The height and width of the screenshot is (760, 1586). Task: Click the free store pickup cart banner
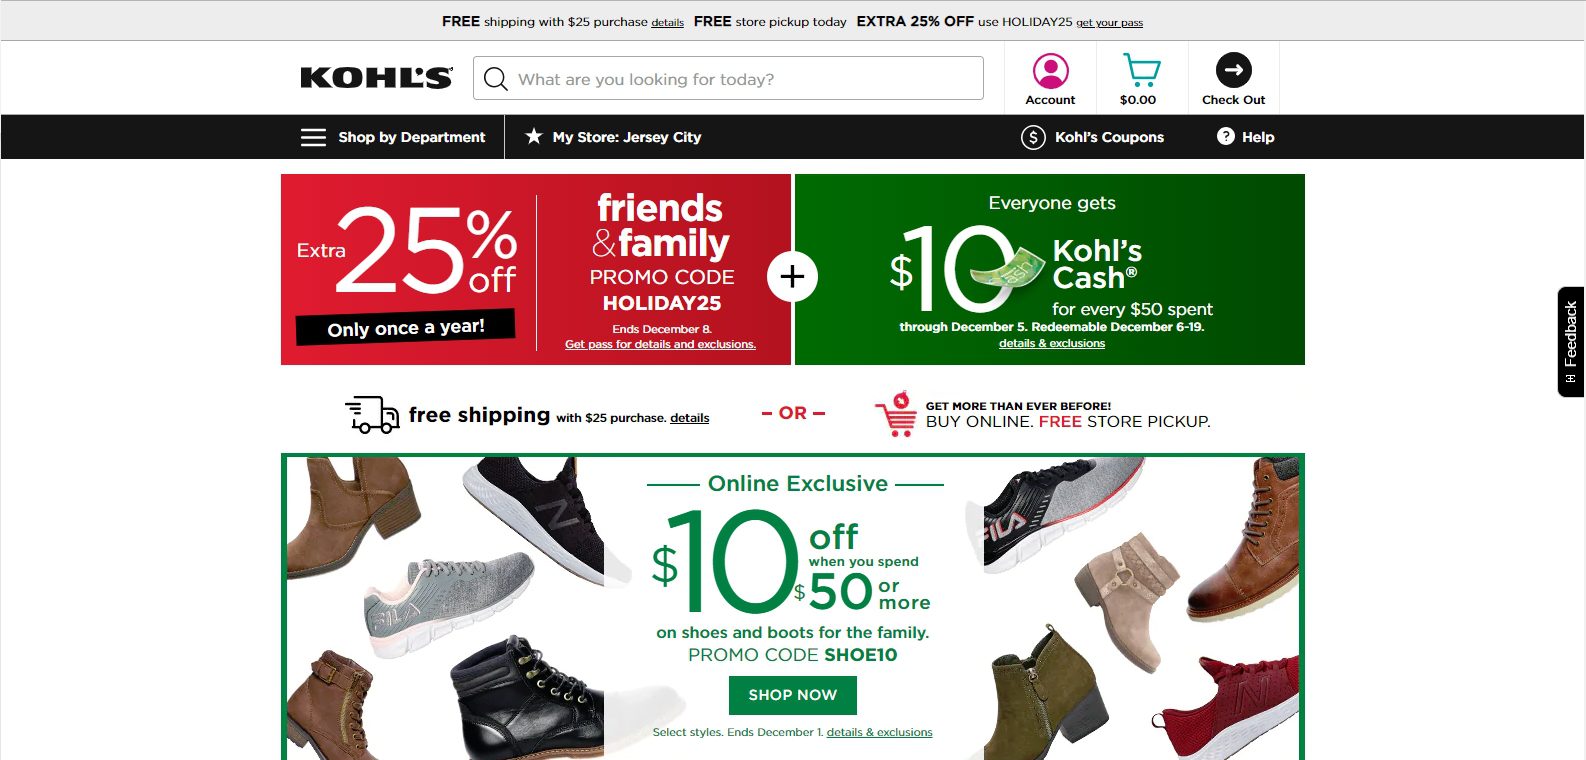click(x=1042, y=414)
